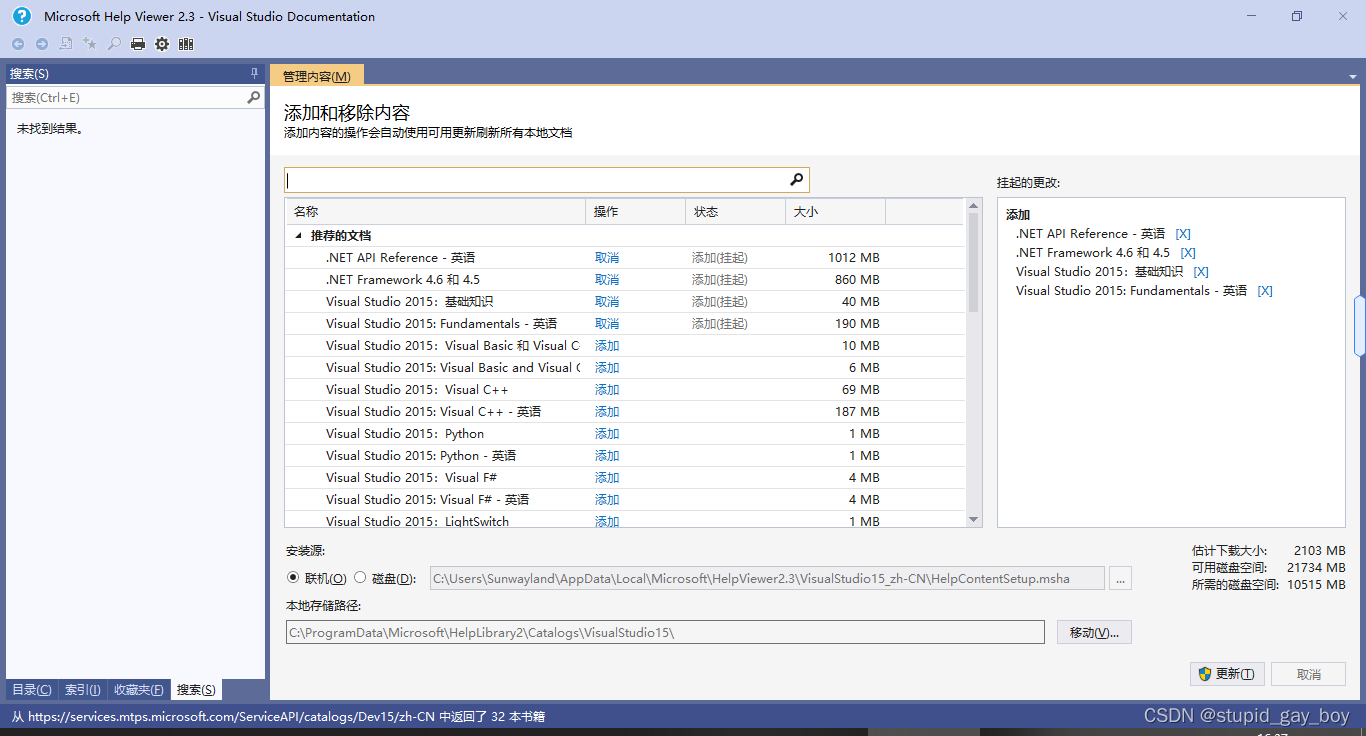Select the 联机 (online) radio button

pyautogui.click(x=293, y=578)
